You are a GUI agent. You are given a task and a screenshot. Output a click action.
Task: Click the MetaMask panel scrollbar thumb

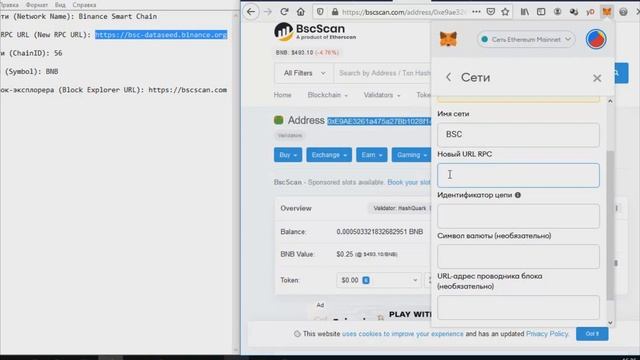610,225
